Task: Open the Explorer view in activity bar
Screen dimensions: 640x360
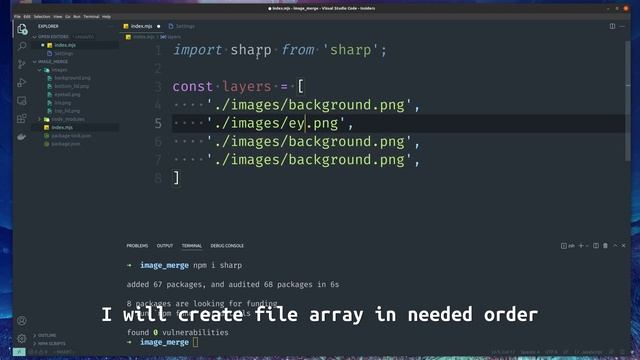Action: [x=22, y=29]
